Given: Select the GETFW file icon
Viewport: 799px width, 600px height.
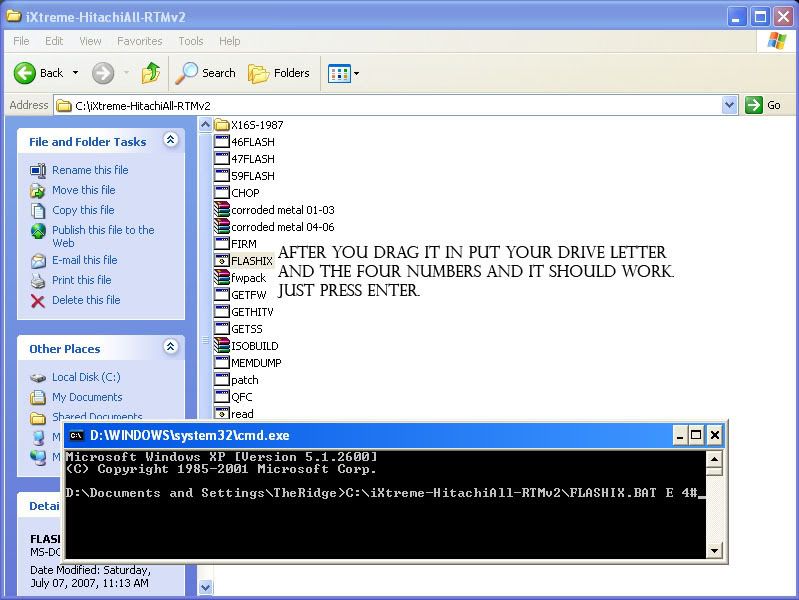Looking at the screenshot, I should click(222, 295).
